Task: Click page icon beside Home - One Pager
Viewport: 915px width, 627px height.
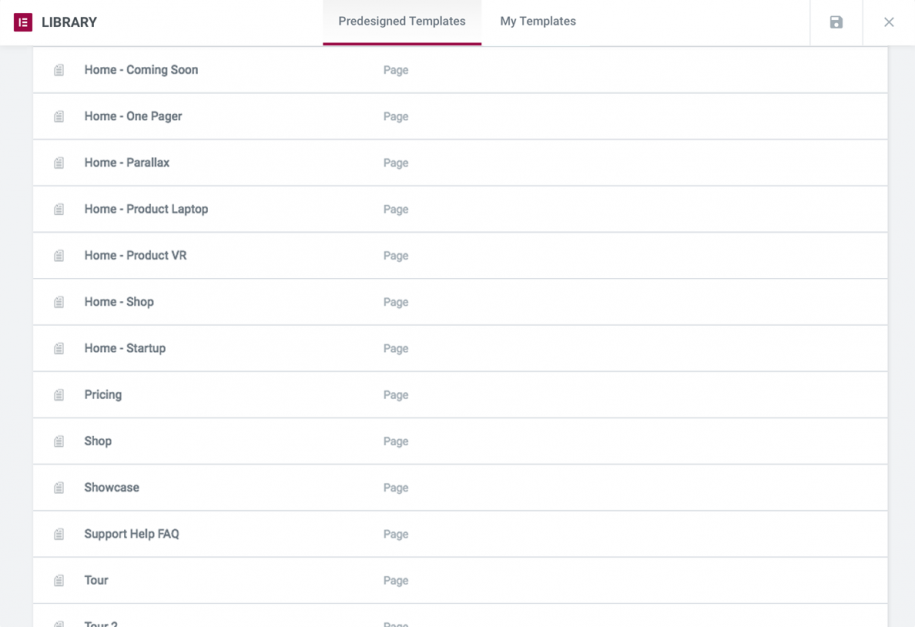Action: (x=59, y=117)
